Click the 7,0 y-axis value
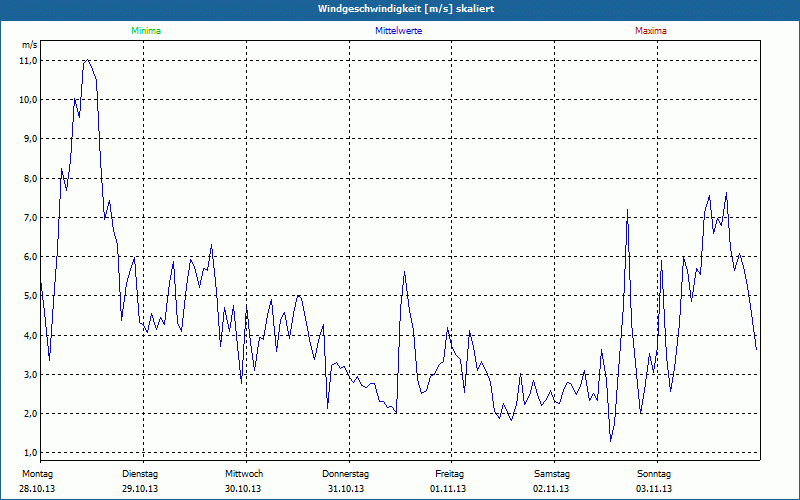The width and height of the screenshot is (800, 500). pyautogui.click(x=29, y=218)
